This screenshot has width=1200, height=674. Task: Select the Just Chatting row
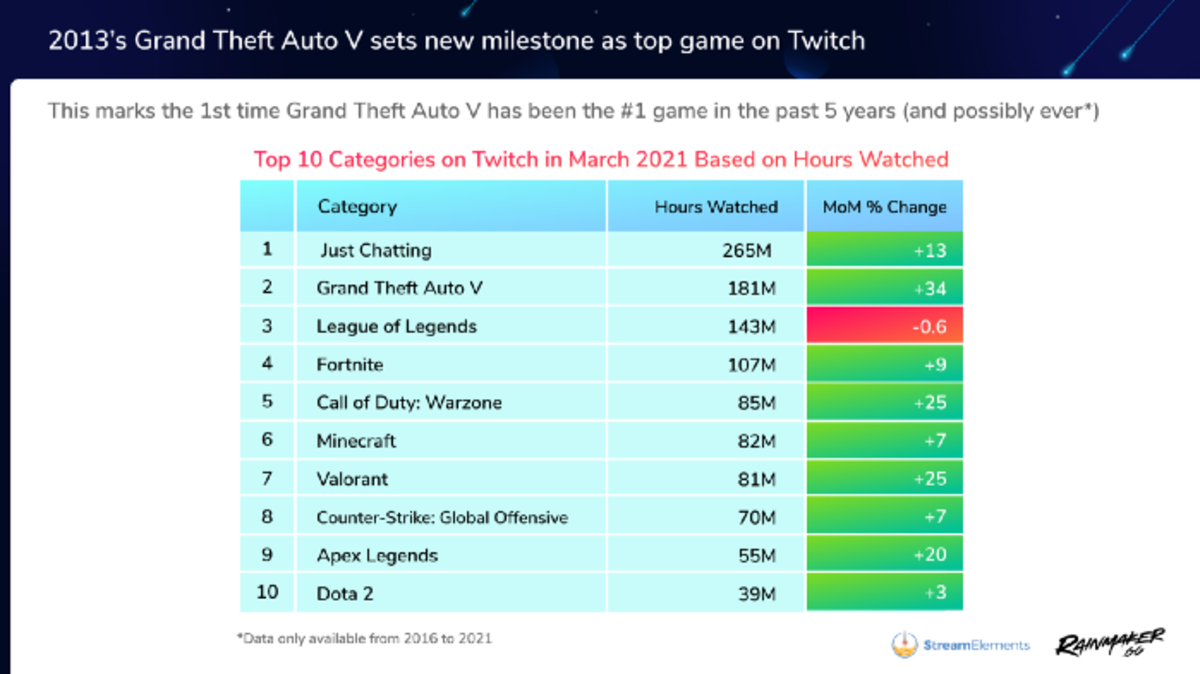(602, 251)
